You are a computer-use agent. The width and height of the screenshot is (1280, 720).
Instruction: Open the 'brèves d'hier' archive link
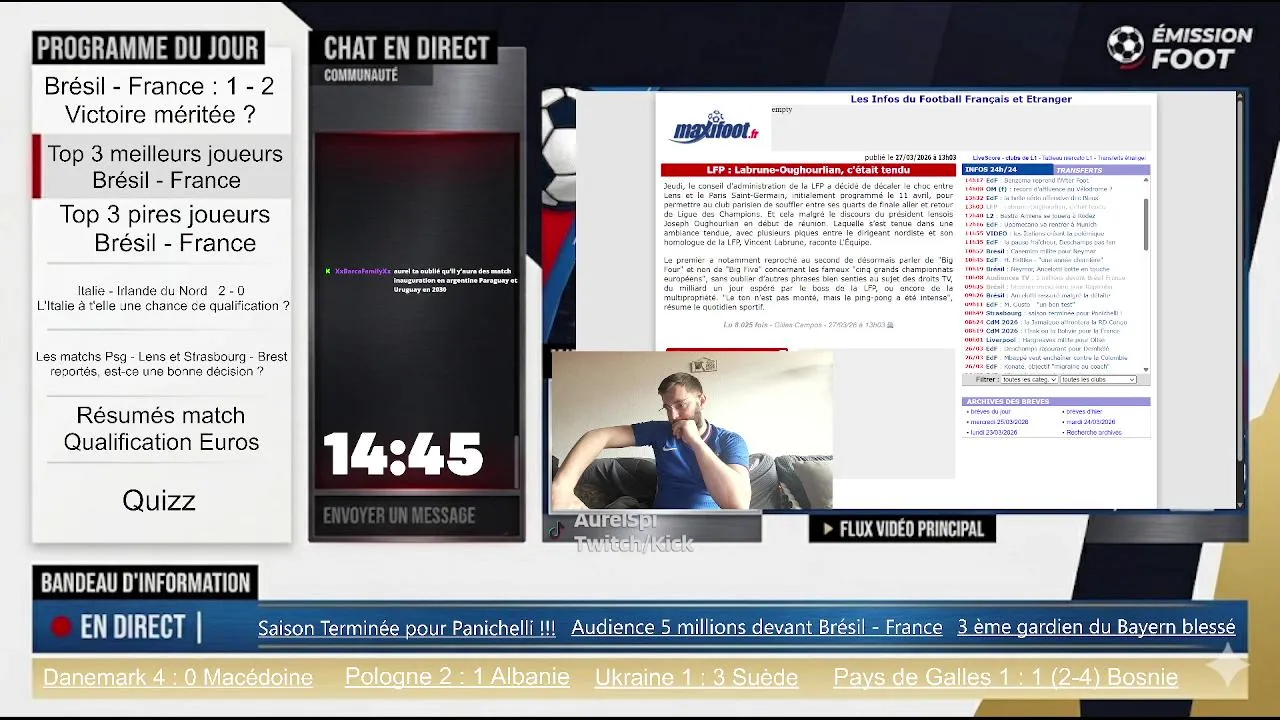click(x=1085, y=411)
